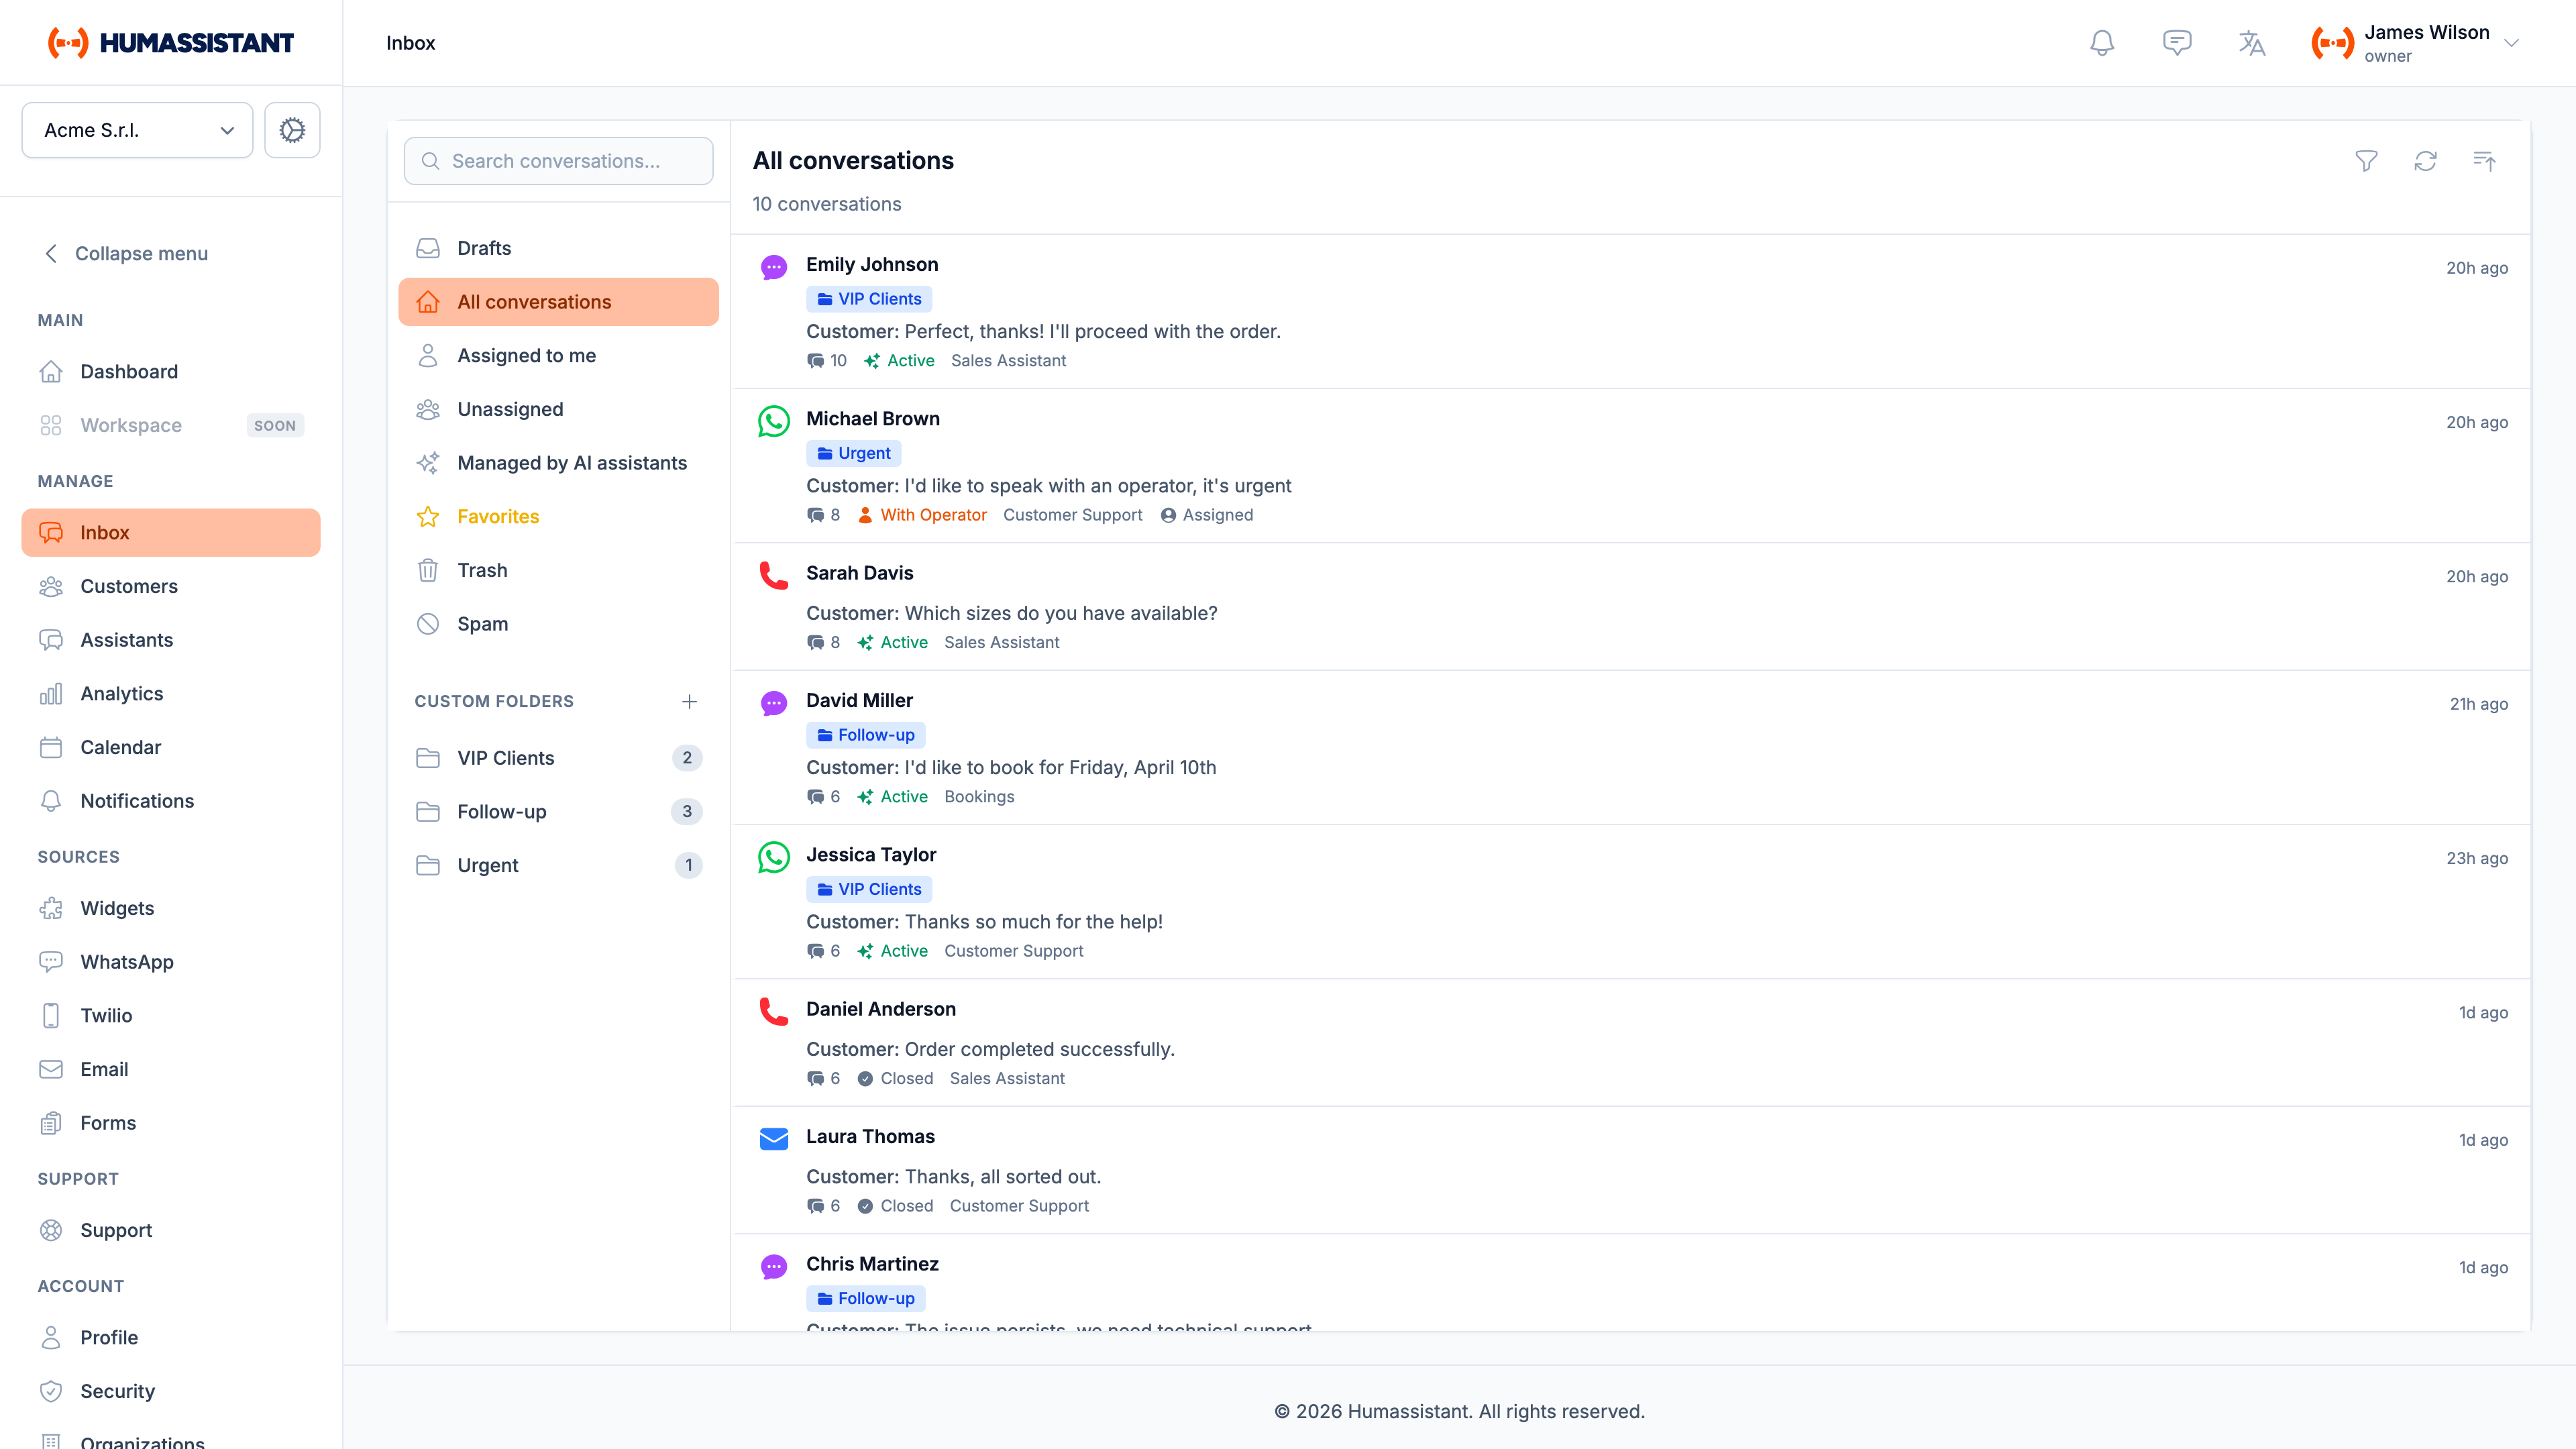This screenshot has height=1449, width=2576.
Task: Open the VIP Clients custom folder
Action: [x=505, y=758]
